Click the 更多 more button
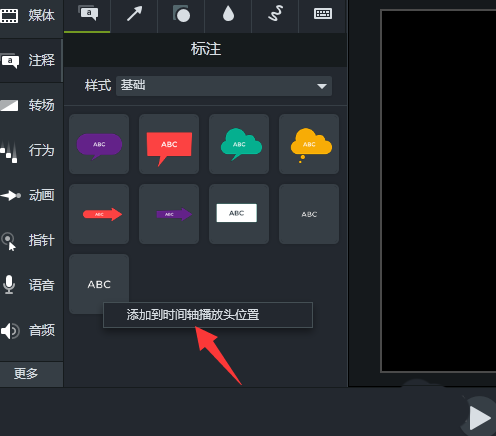Image resolution: width=496 pixels, height=436 pixels. (31, 374)
